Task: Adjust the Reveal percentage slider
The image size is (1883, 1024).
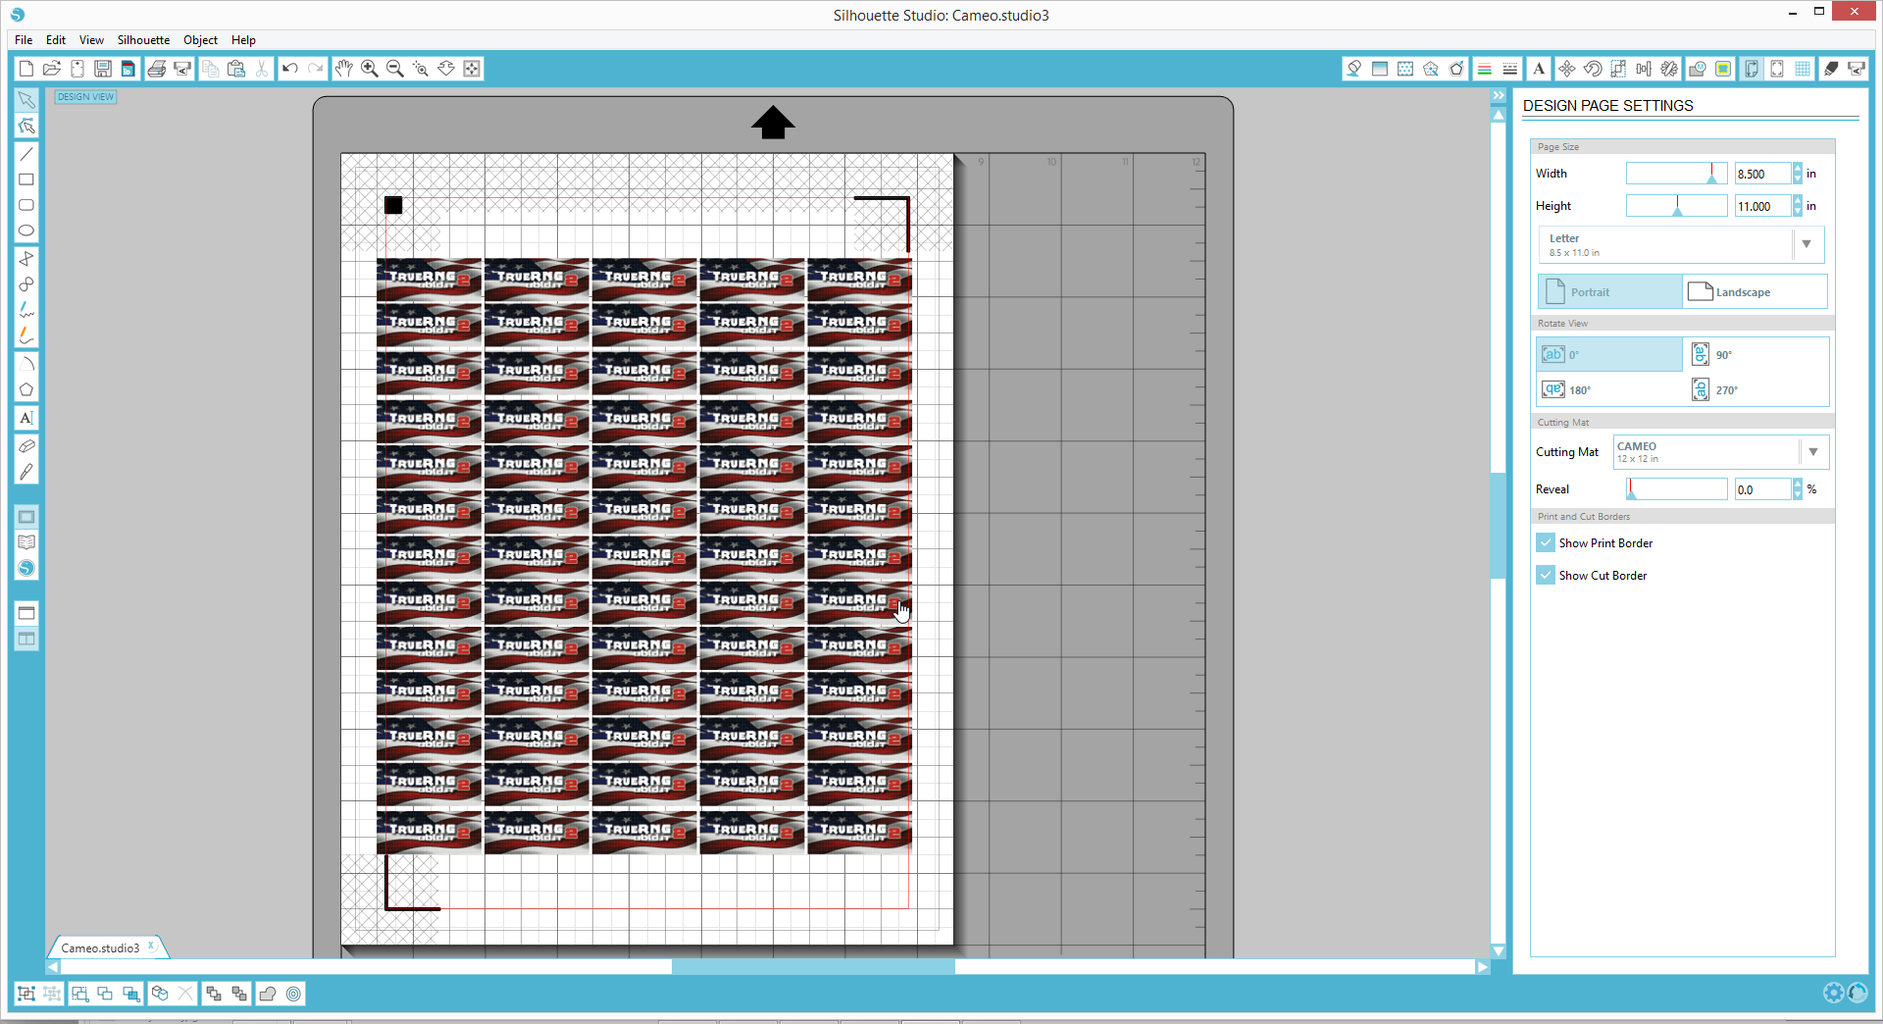Action: tap(1676, 489)
